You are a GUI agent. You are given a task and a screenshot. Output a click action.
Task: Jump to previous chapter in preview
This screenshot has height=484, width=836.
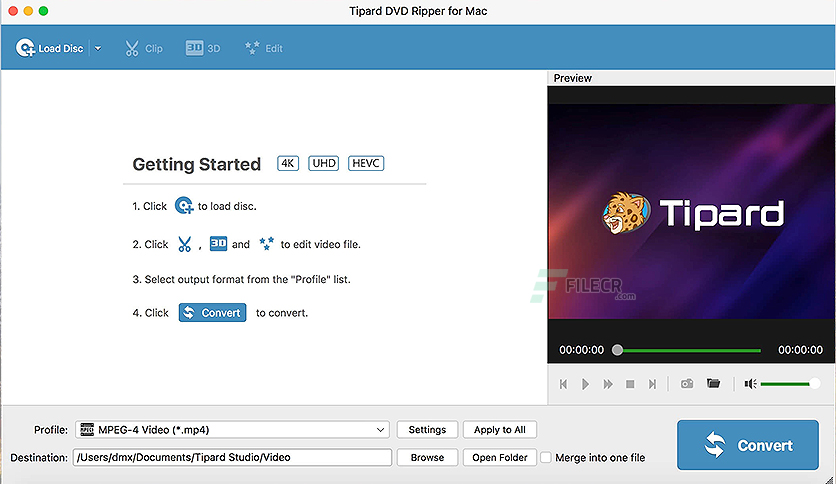[x=563, y=384]
